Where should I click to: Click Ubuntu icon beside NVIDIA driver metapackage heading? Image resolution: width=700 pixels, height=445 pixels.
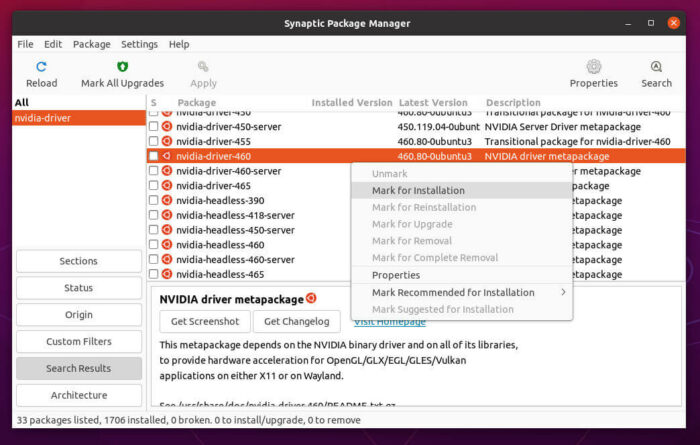click(311, 298)
